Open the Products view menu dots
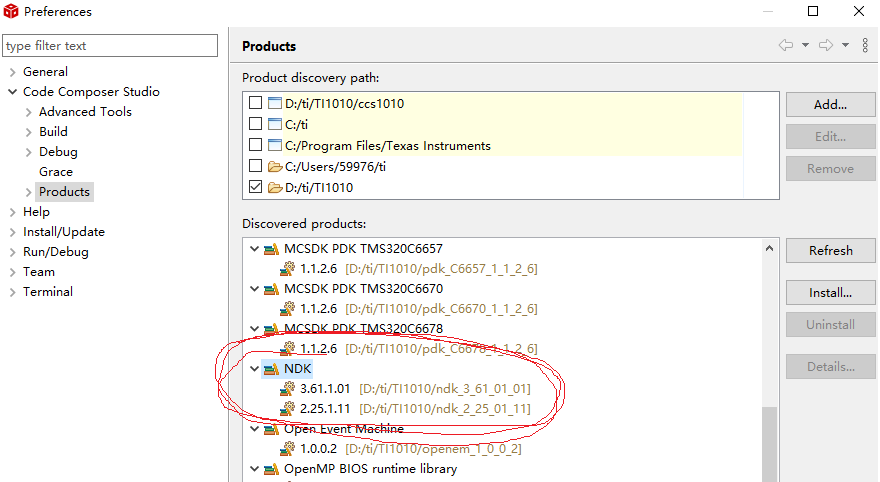Image resolution: width=880 pixels, height=482 pixels. [865, 45]
